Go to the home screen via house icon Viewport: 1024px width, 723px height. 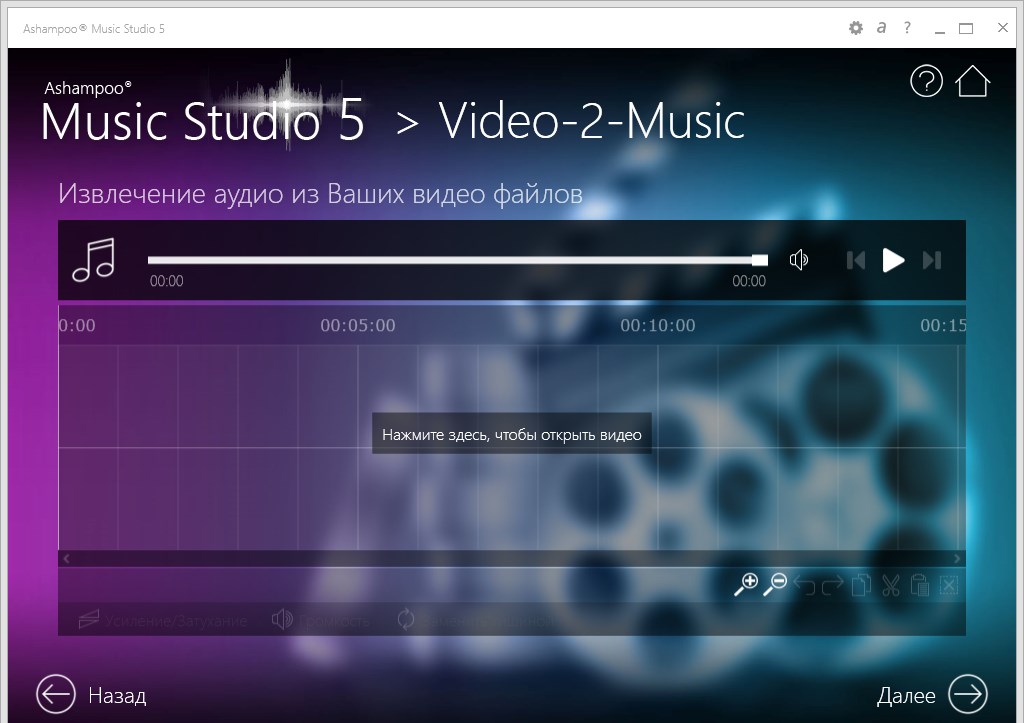[x=972, y=81]
